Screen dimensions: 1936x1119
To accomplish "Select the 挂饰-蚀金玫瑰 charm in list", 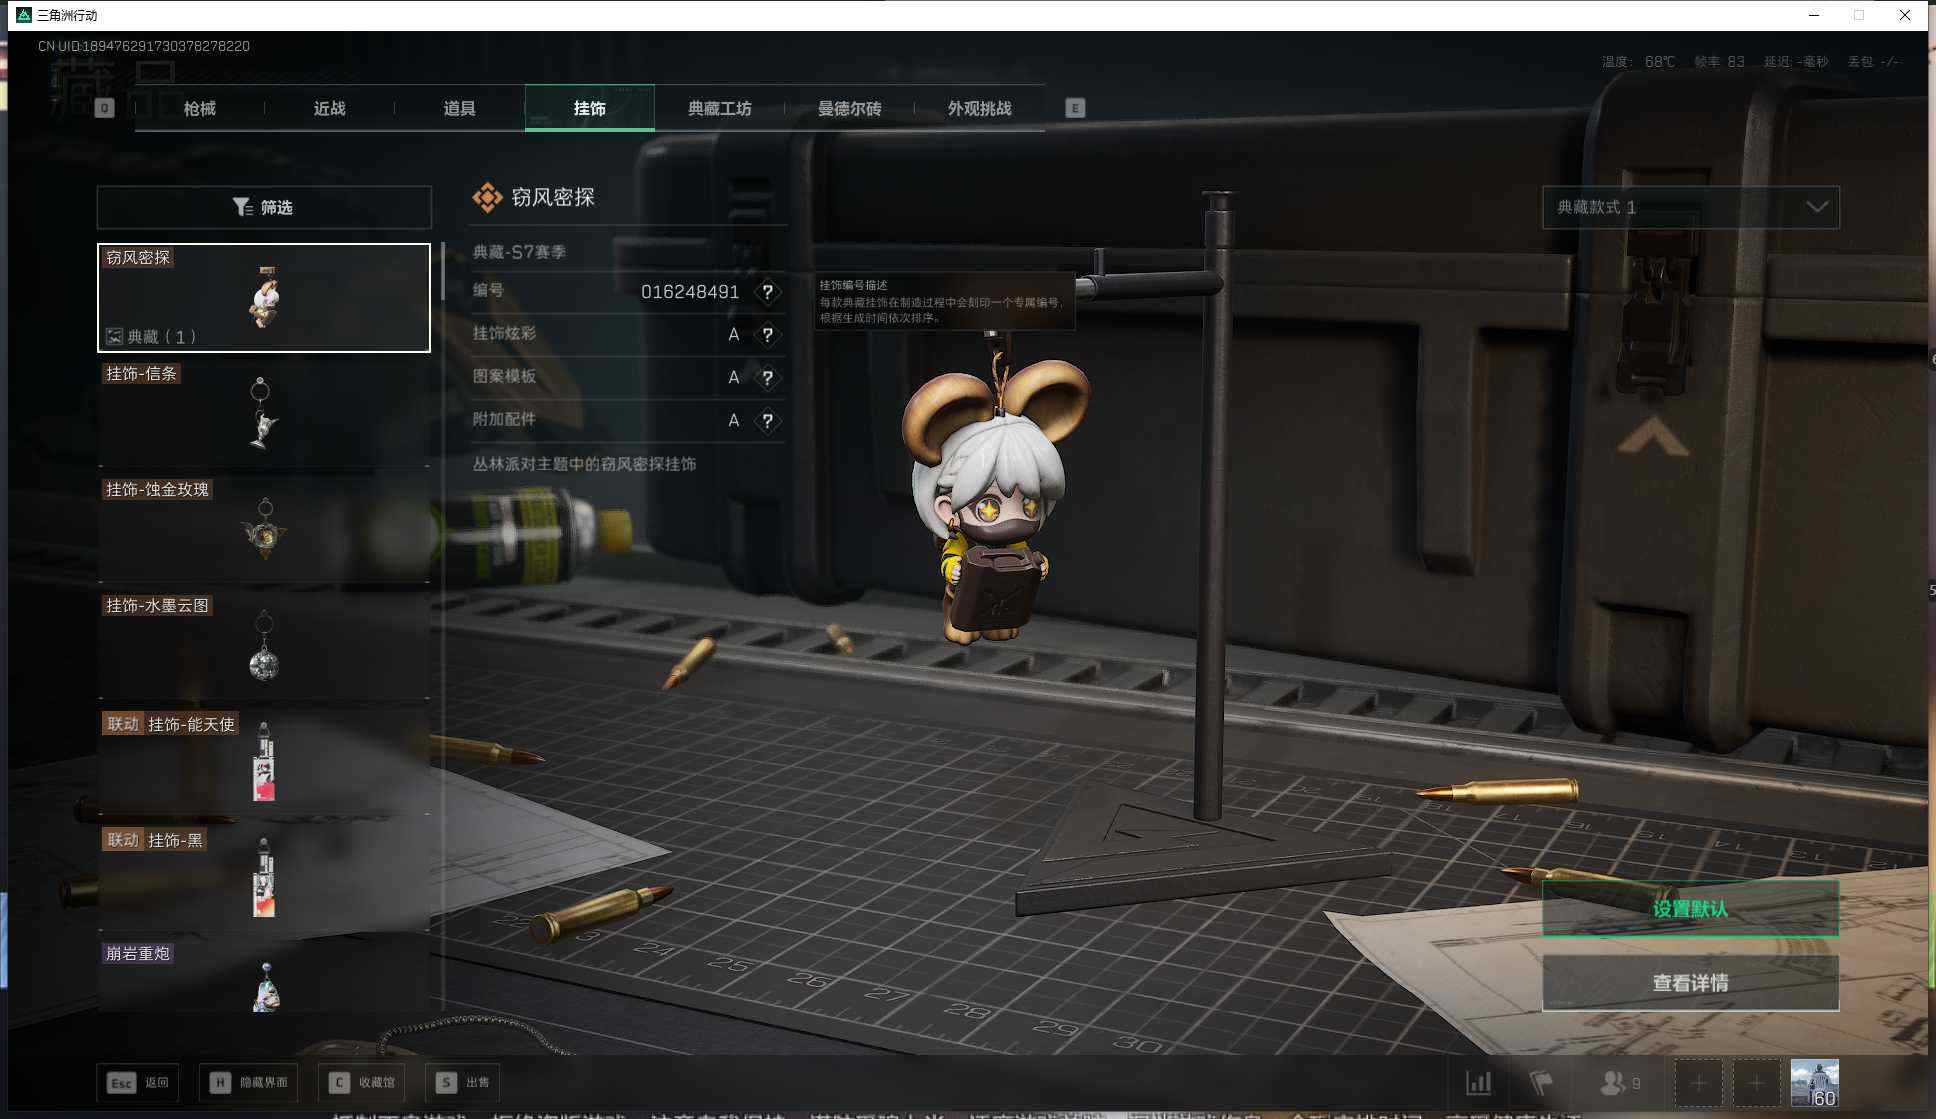I will pyautogui.click(x=264, y=528).
